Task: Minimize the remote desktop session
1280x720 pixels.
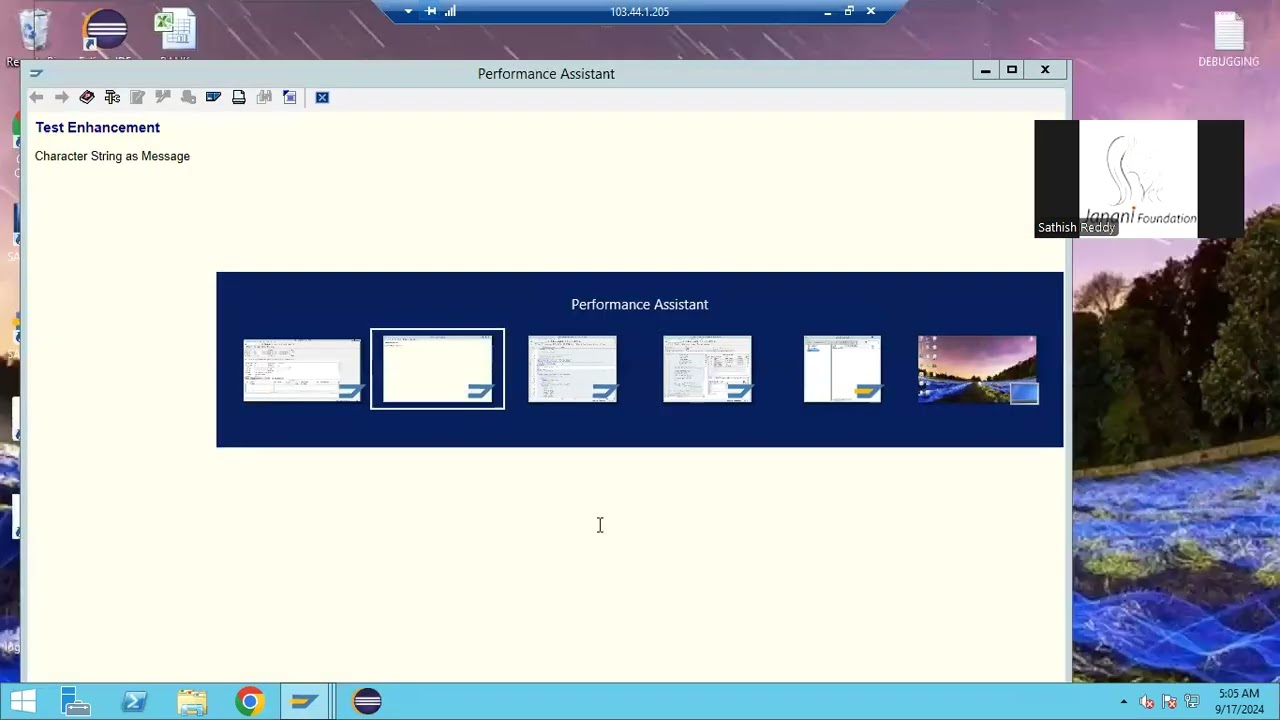Action: pyautogui.click(x=827, y=12)
